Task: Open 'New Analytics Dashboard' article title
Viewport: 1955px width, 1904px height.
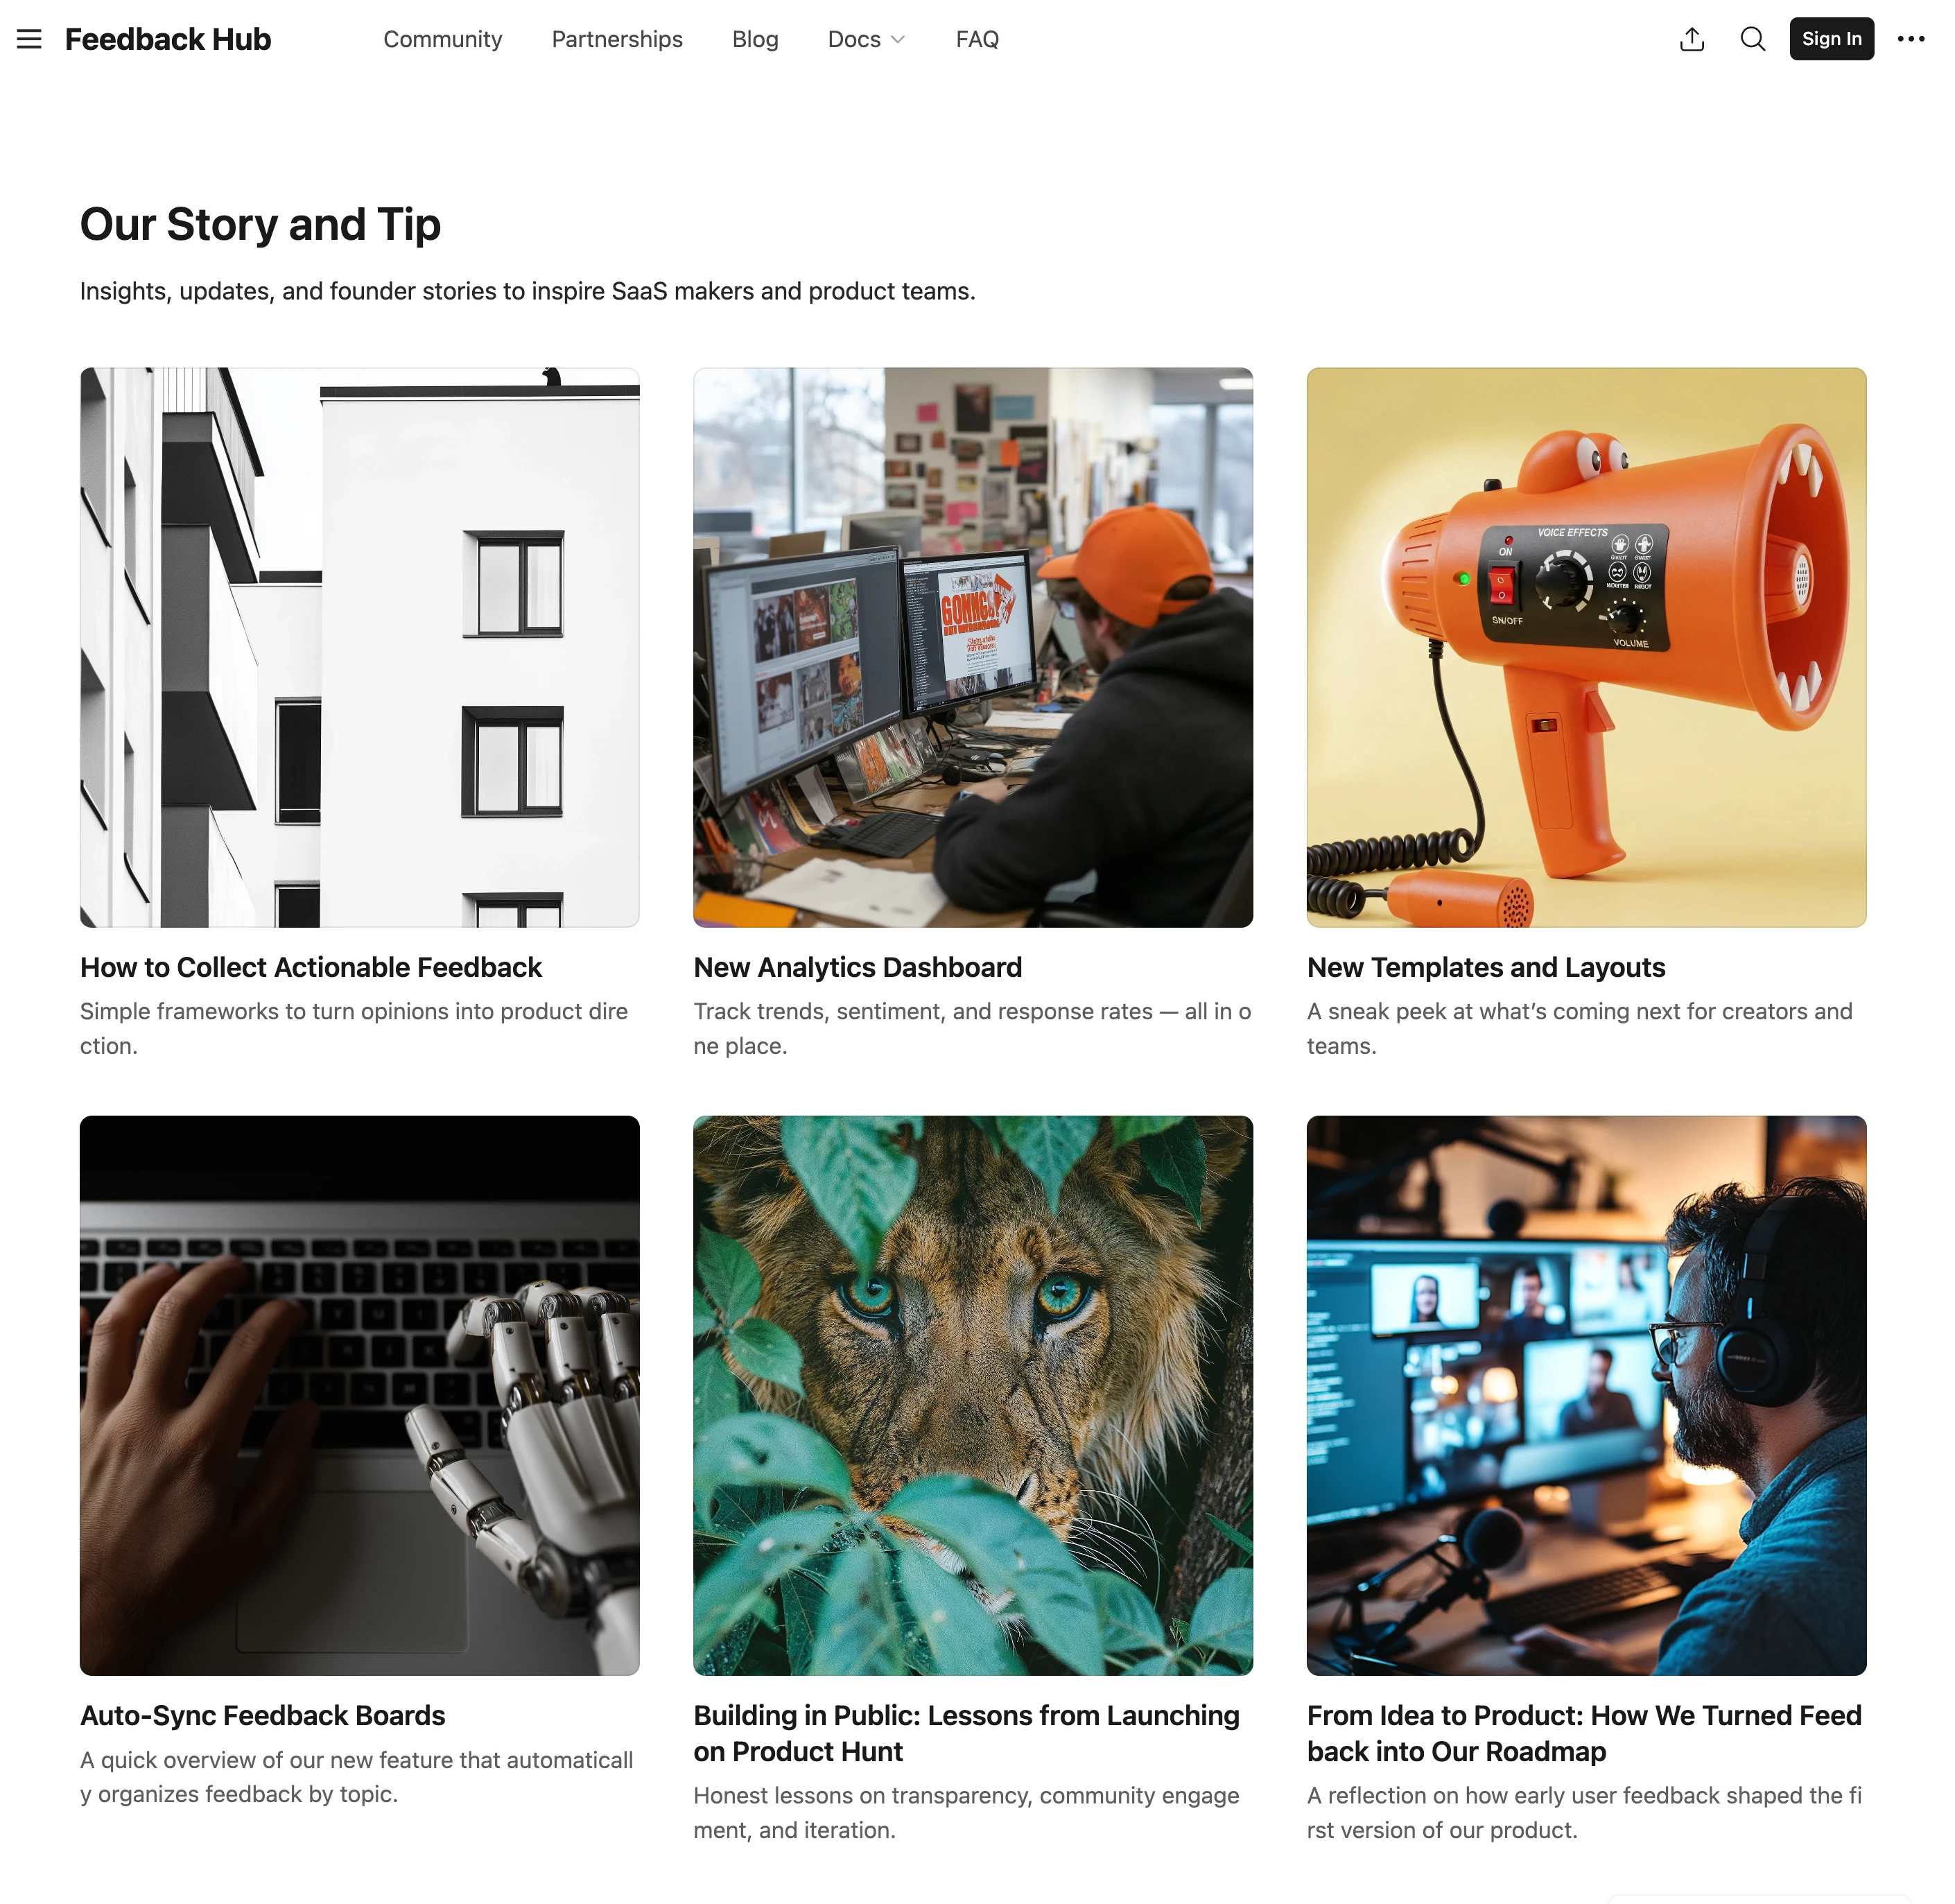Action: [x=858, y=967]
